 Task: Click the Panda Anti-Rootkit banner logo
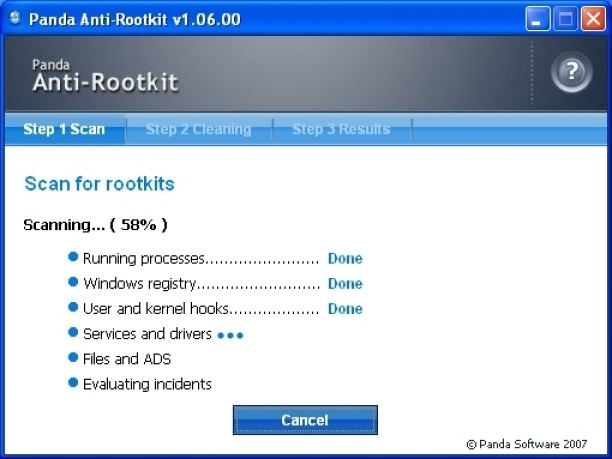coord(105,76)
